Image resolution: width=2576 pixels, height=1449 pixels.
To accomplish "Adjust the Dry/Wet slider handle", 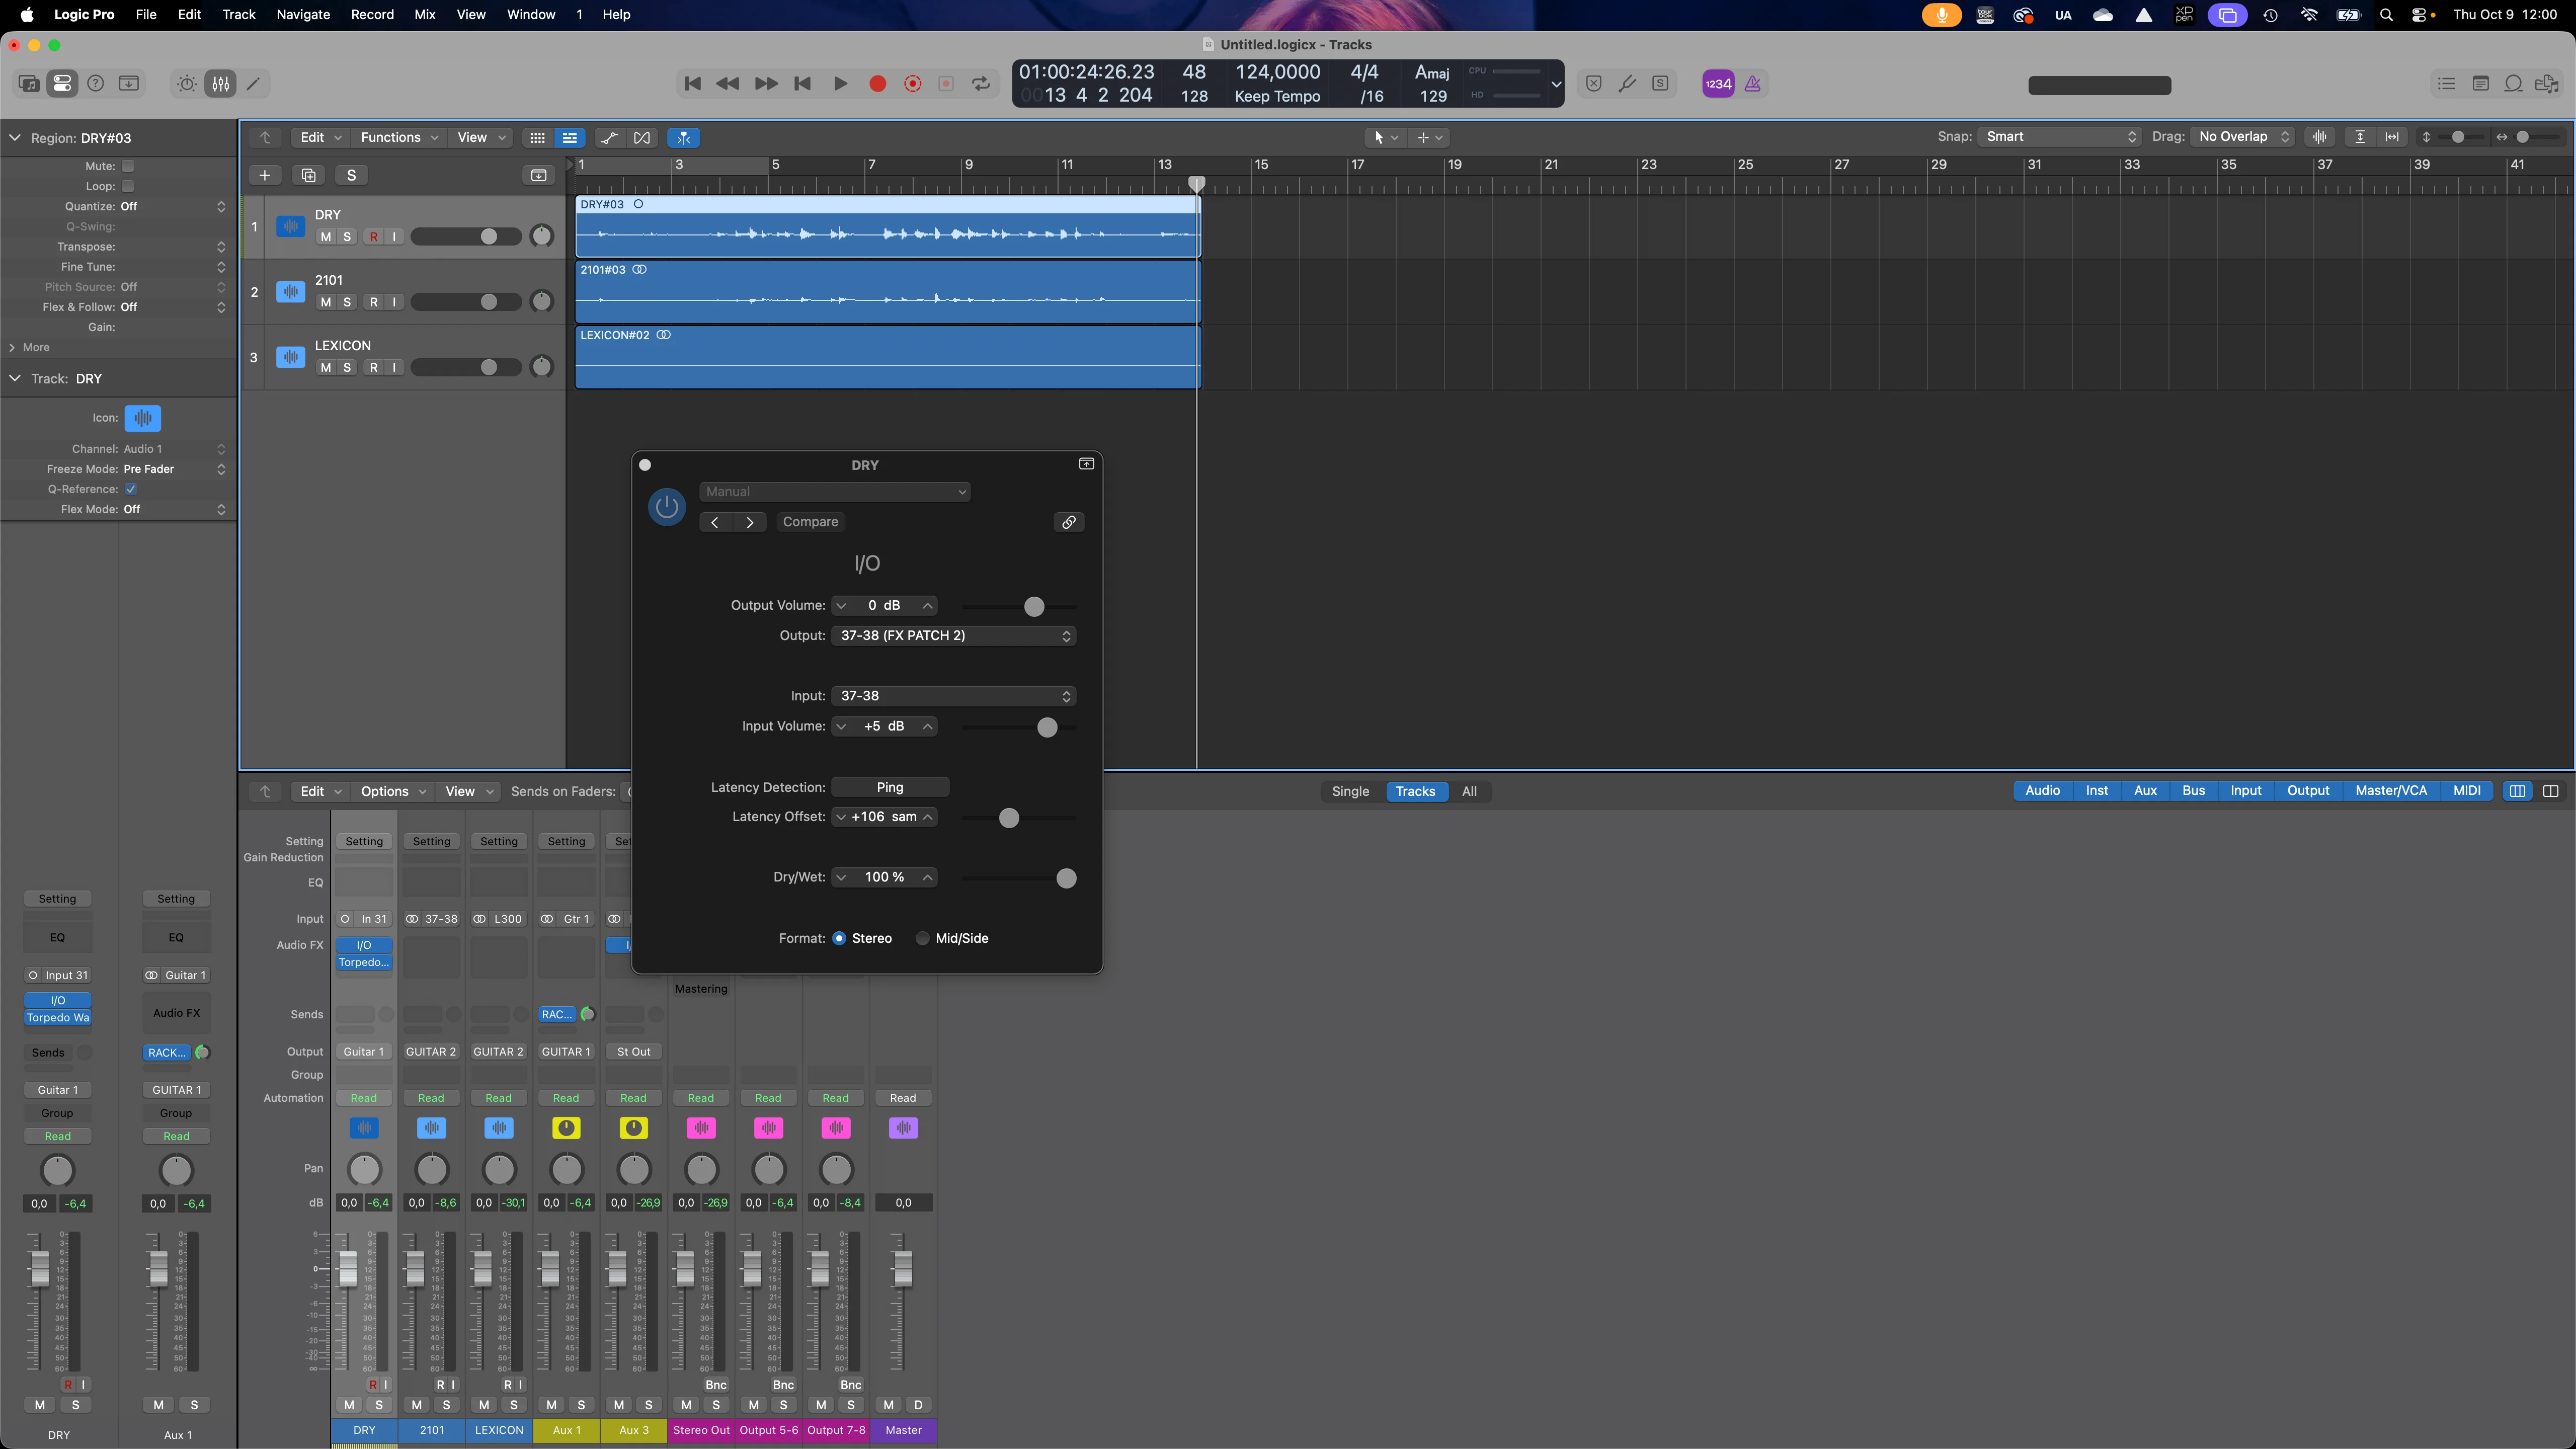I will (1066, 878).
